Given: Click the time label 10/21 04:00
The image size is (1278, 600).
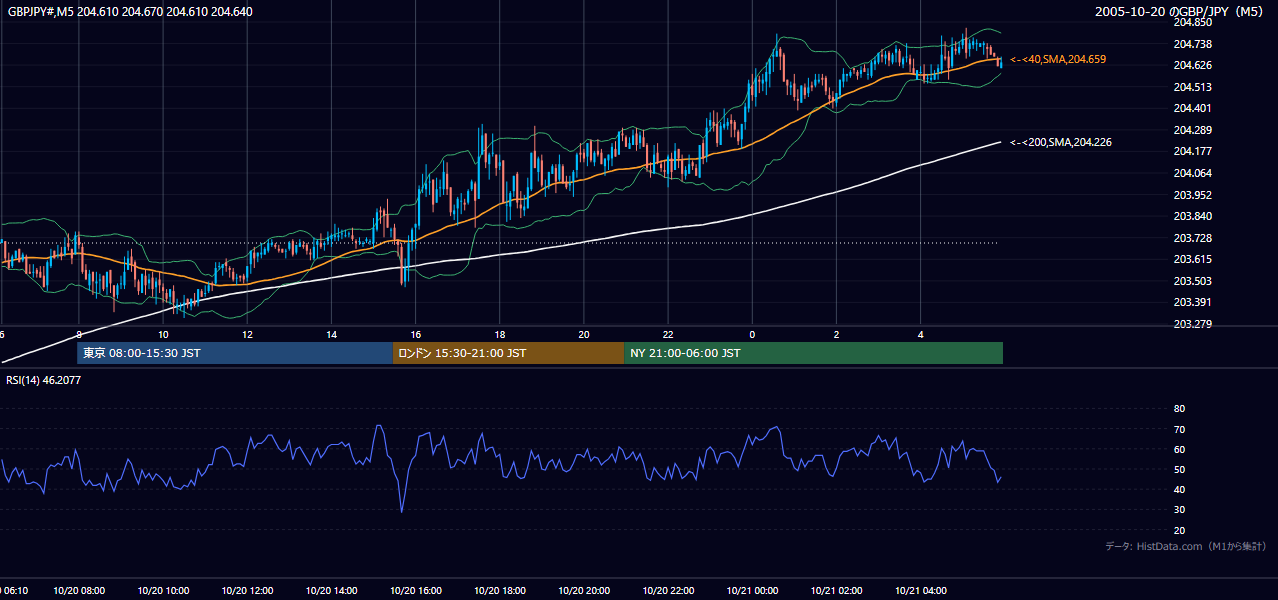Looking at the screenshot, I should click(921, 591).
